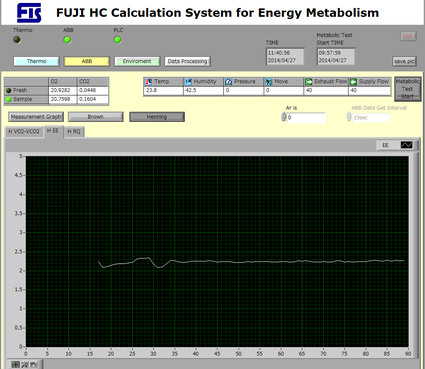Click the Pressure gauge icon

229,82
